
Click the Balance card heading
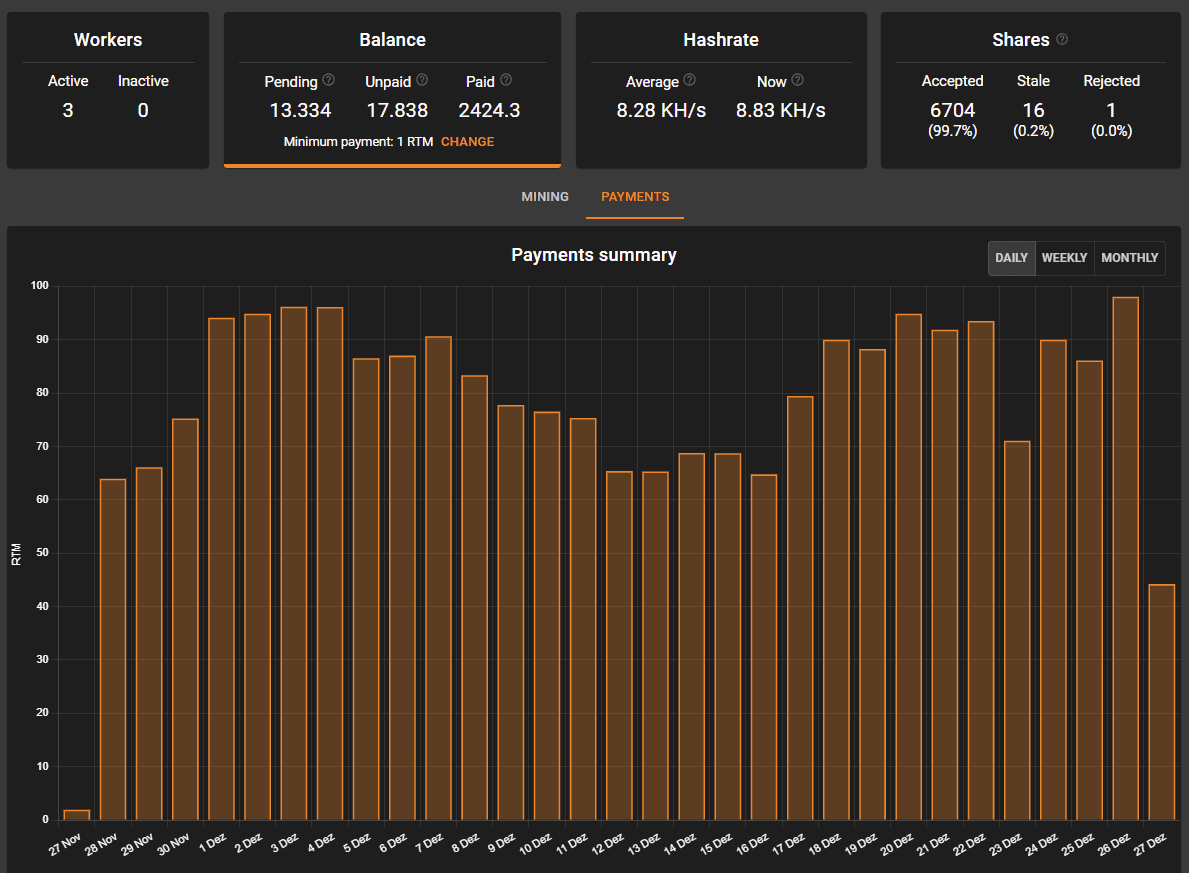[x=392, y=39]
